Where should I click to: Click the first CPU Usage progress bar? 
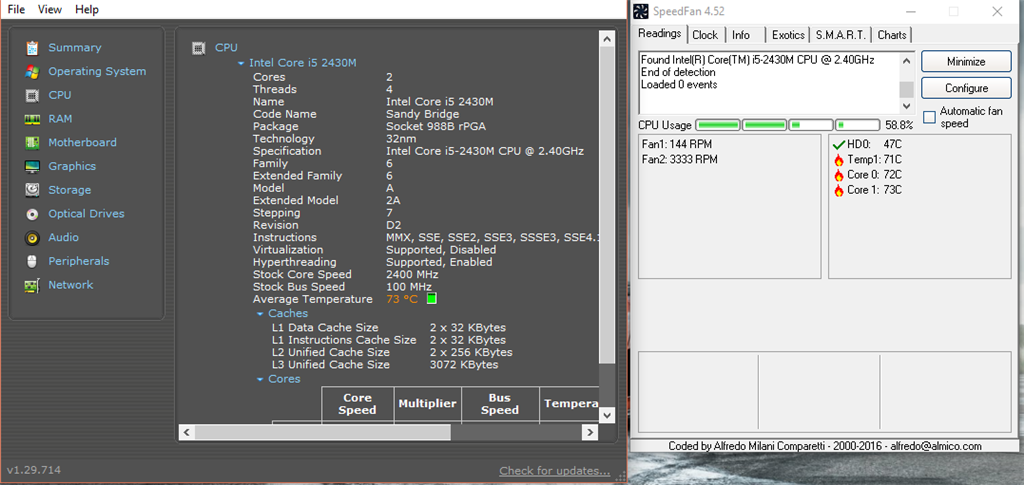click(718, 125)
